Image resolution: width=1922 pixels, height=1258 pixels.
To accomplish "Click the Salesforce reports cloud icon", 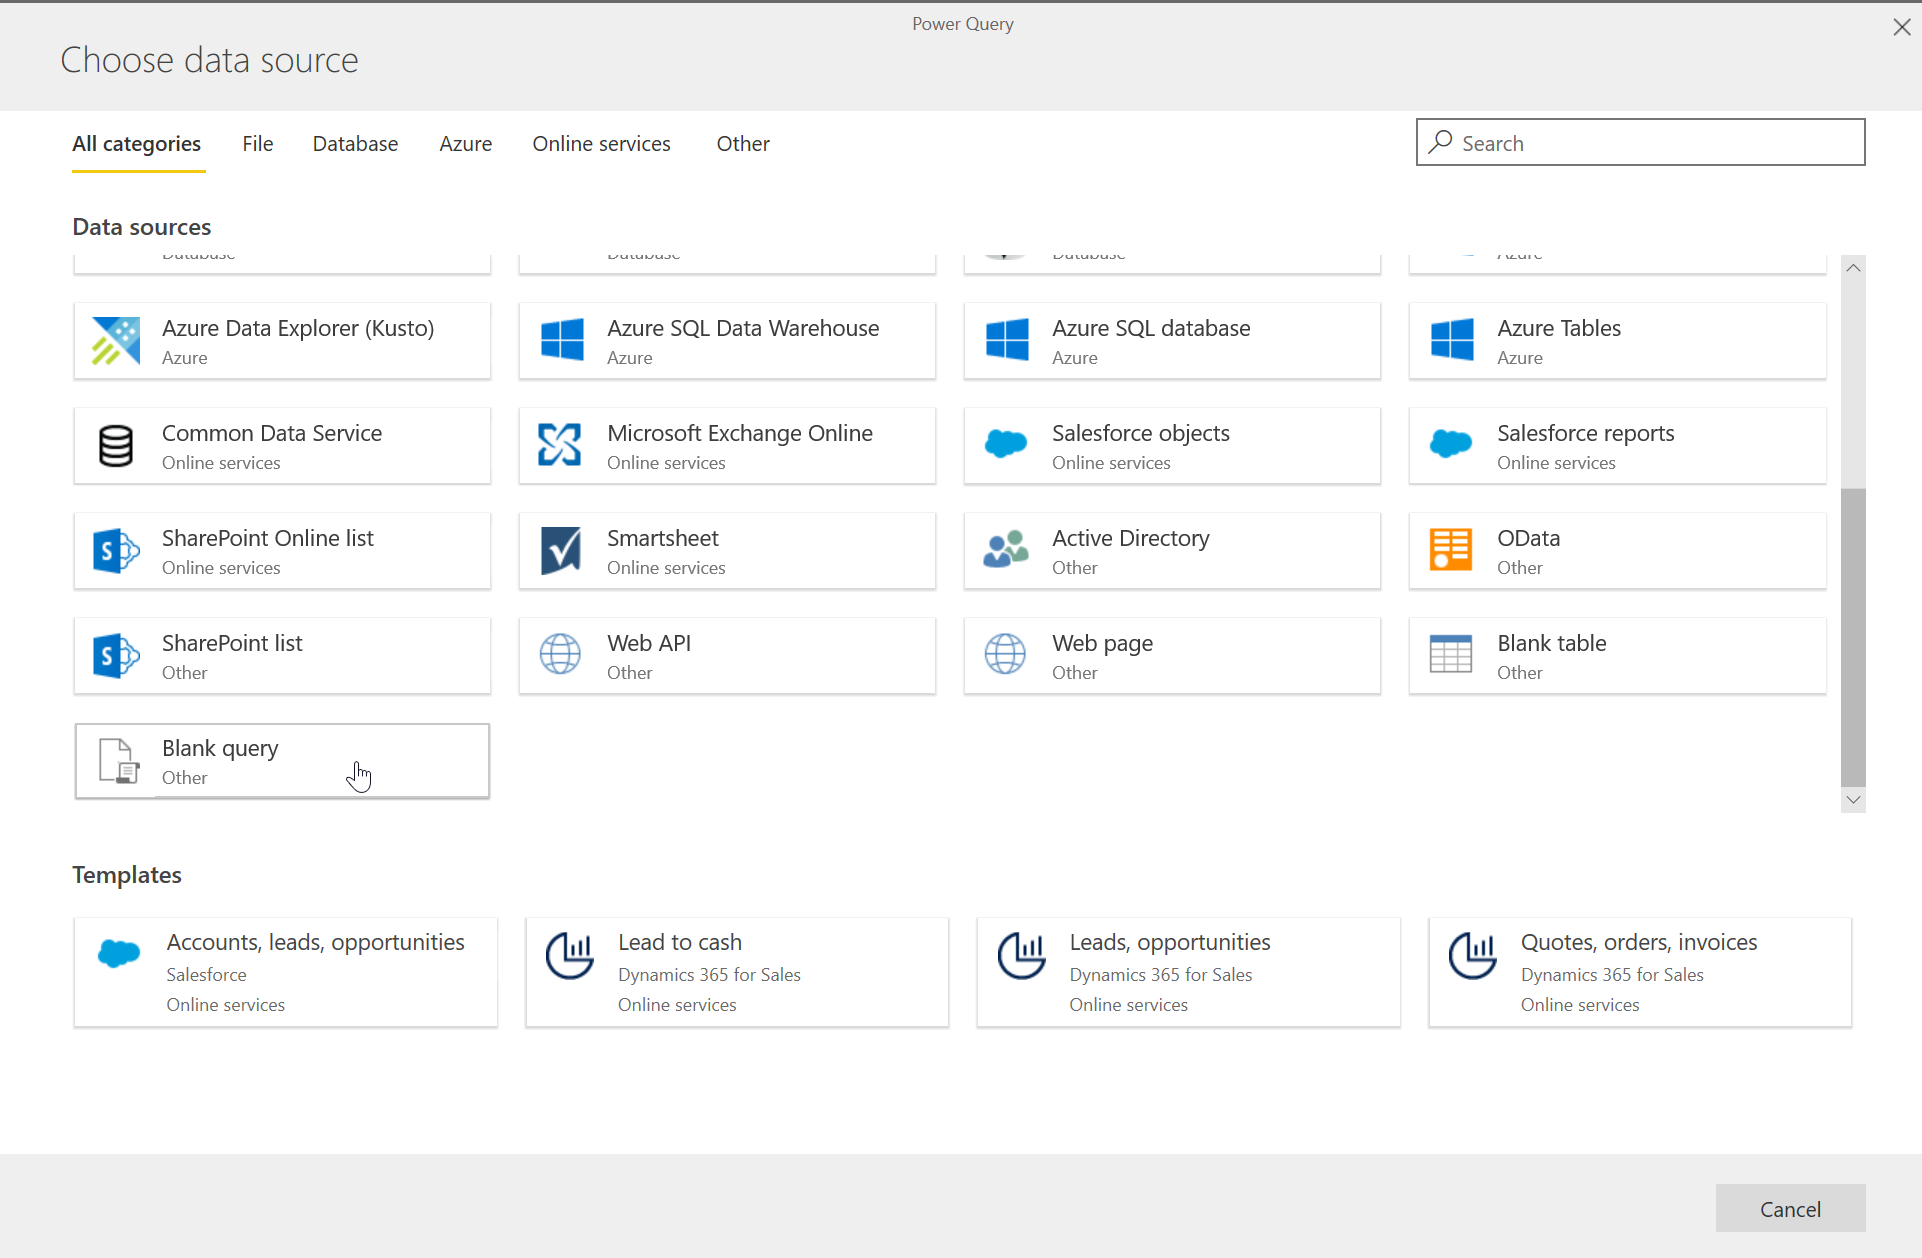I will [x=1451, y=443].
